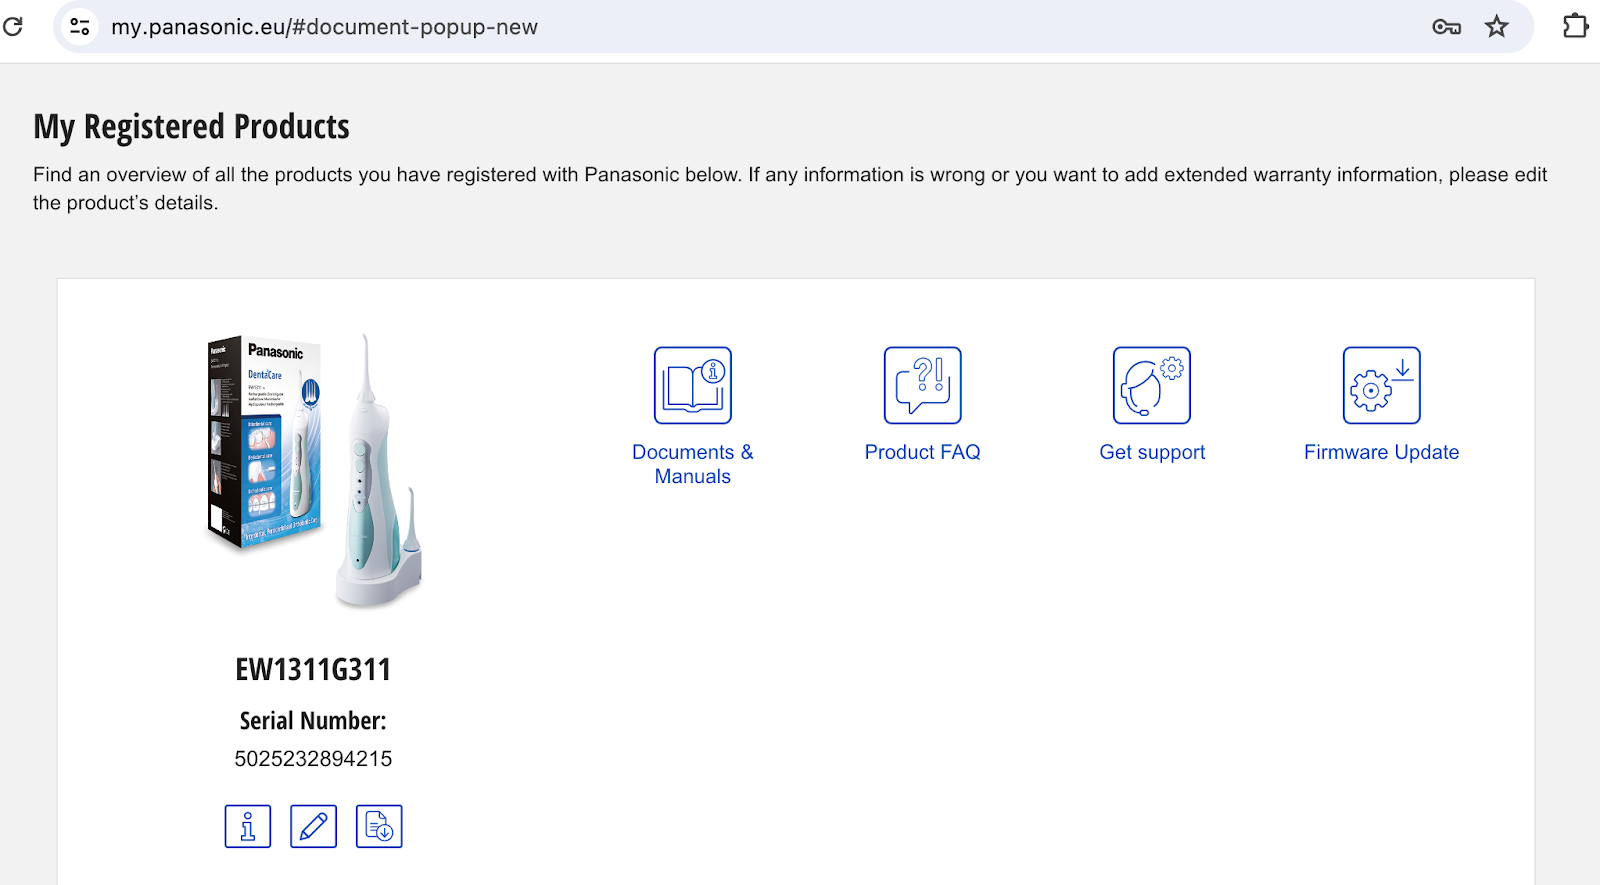Open saved passwords key icon
Viewport: 1600px width, 885px height.
(x=1446, y=27)
